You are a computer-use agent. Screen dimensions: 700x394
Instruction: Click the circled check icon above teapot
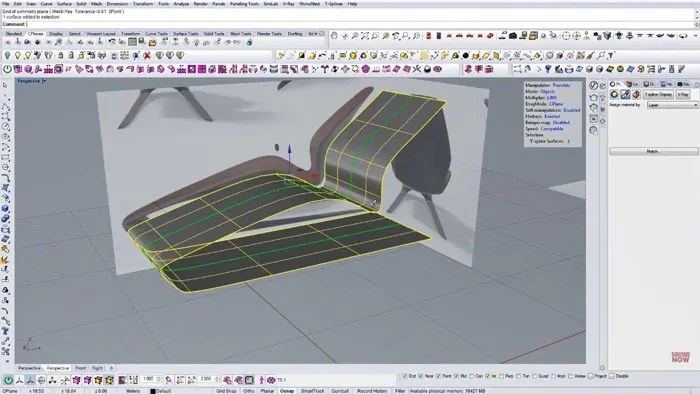[x=593, y=85]
